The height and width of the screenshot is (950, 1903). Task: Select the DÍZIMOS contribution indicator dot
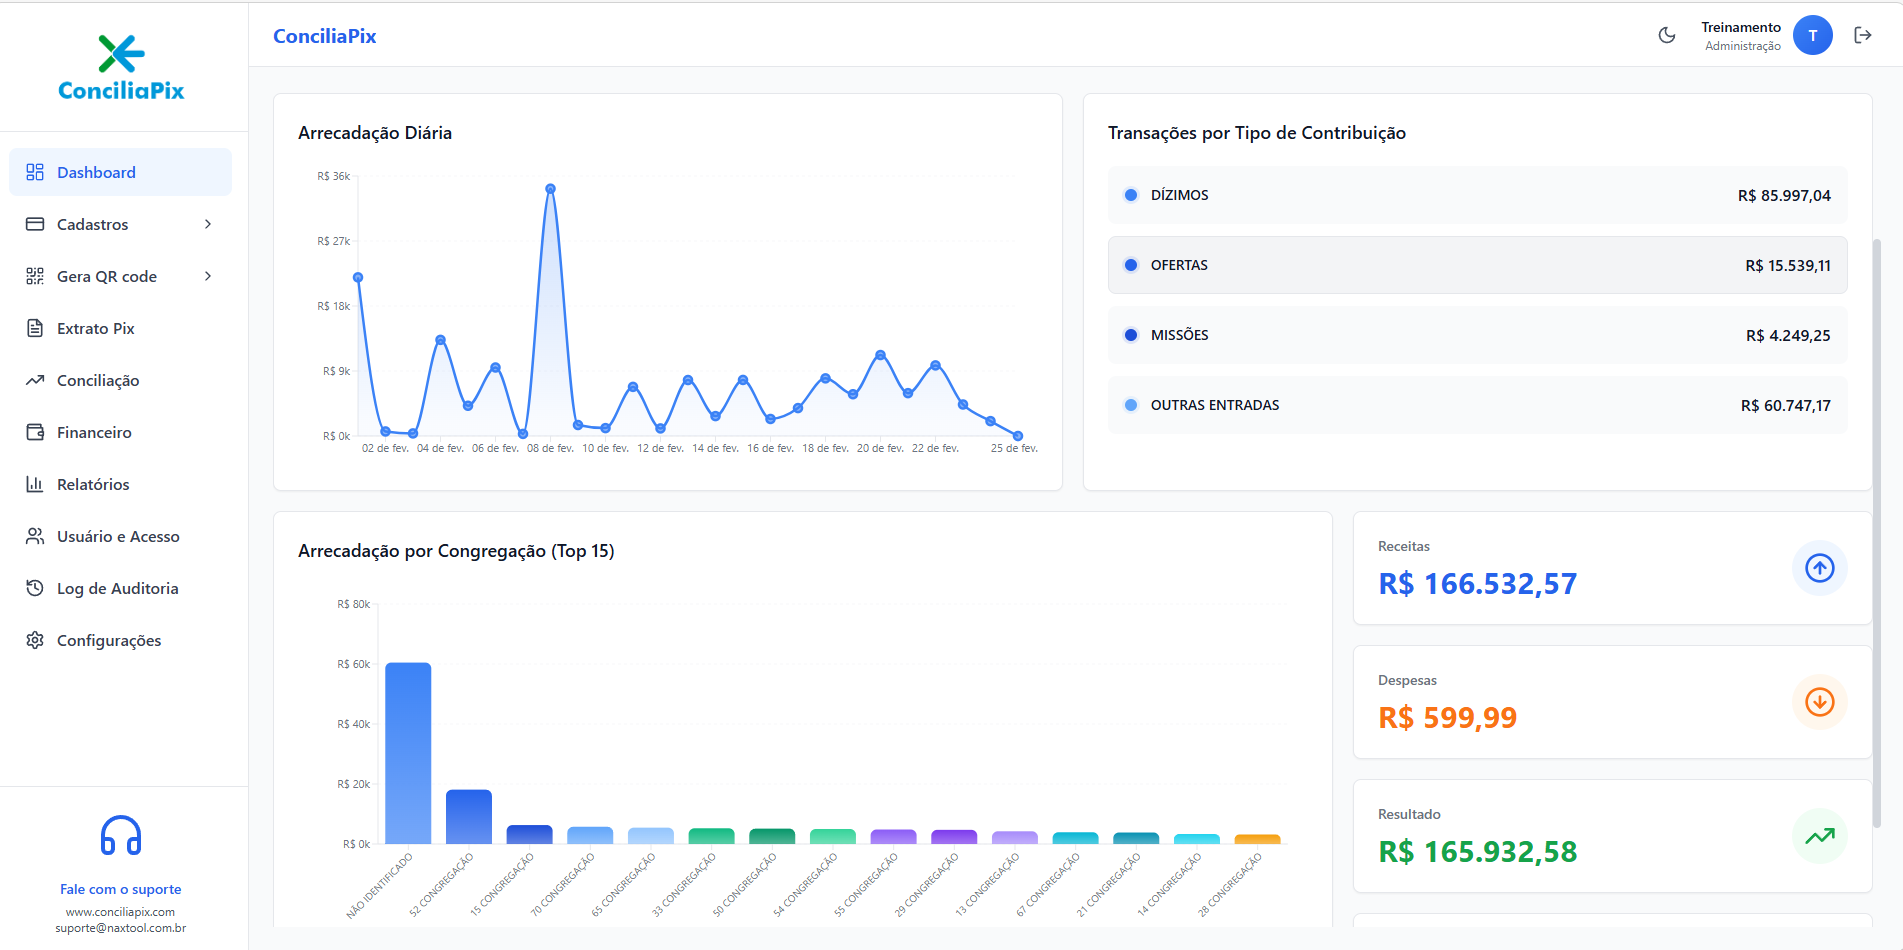click(1130, 195)
